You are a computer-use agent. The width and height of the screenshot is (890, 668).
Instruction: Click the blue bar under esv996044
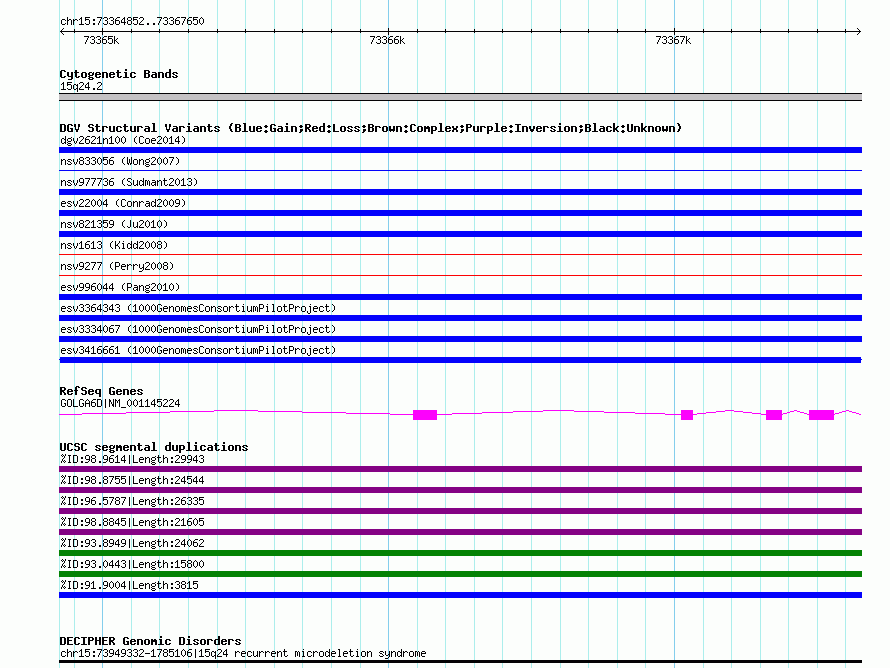(460, 297)
